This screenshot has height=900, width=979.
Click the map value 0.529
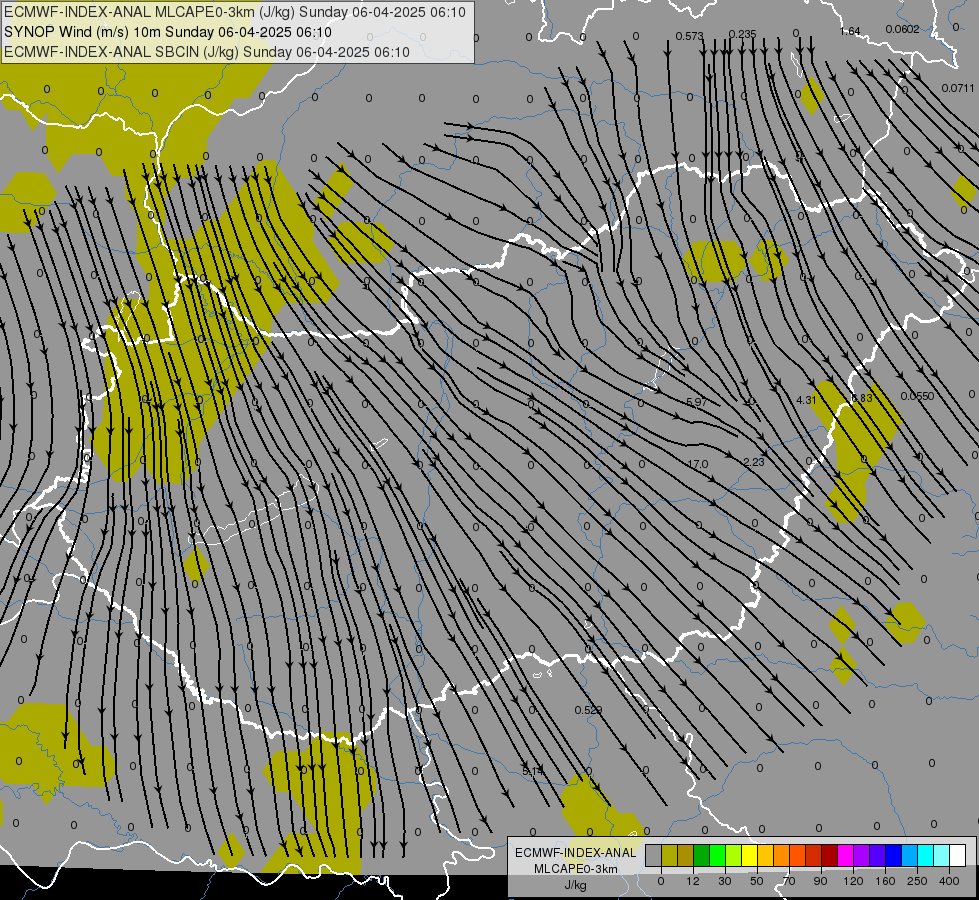588,710
